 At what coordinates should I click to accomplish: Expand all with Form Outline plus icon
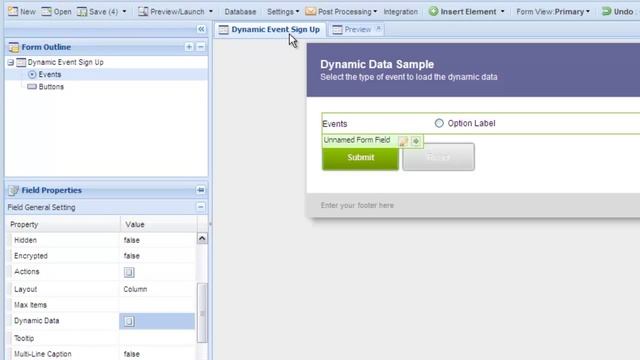click(189, 47)
